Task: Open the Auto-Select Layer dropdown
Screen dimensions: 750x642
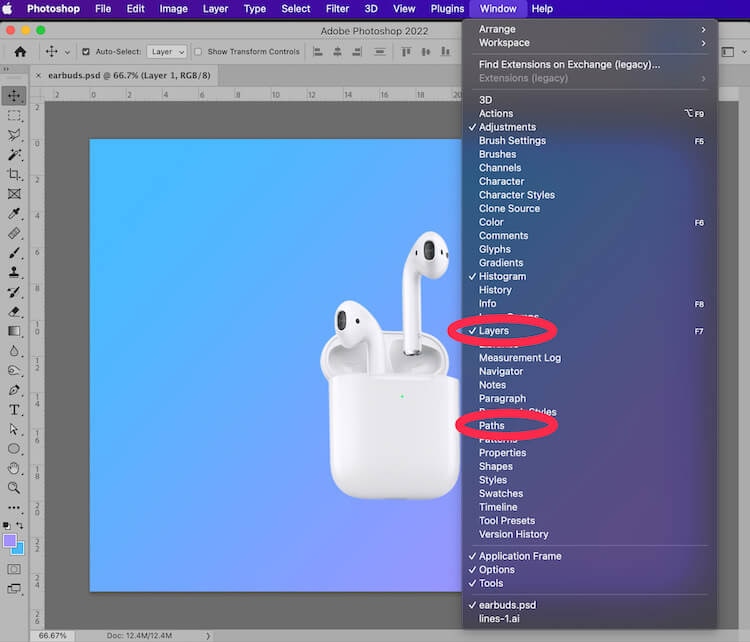Action: tap(167, 52)
